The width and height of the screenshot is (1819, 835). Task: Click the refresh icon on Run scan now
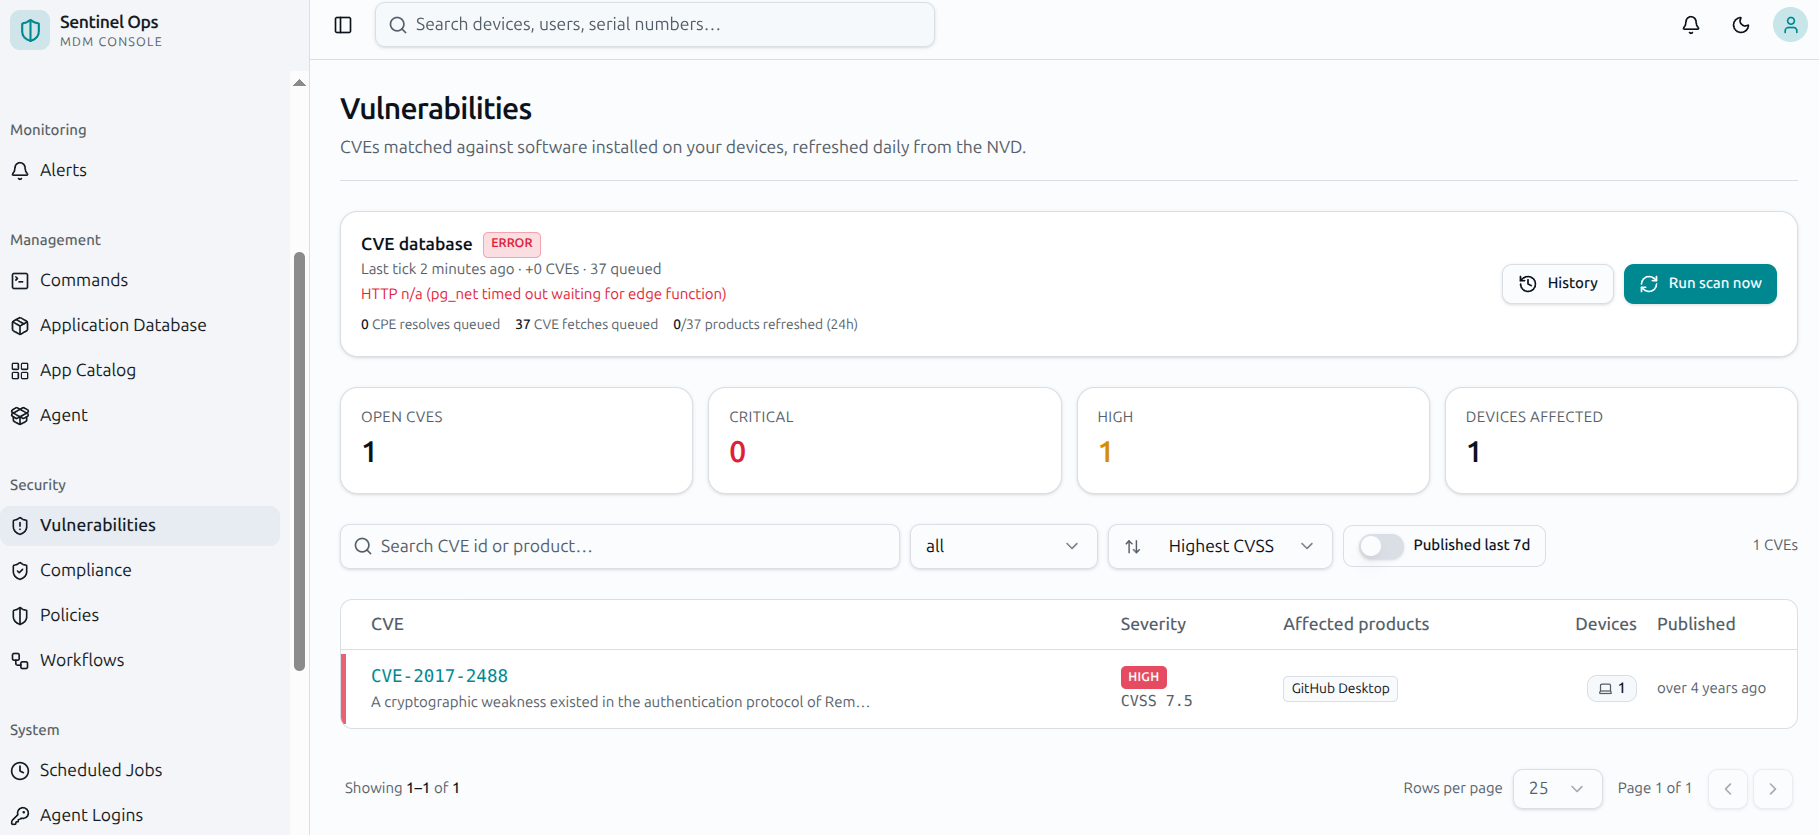coord(1649,284)
